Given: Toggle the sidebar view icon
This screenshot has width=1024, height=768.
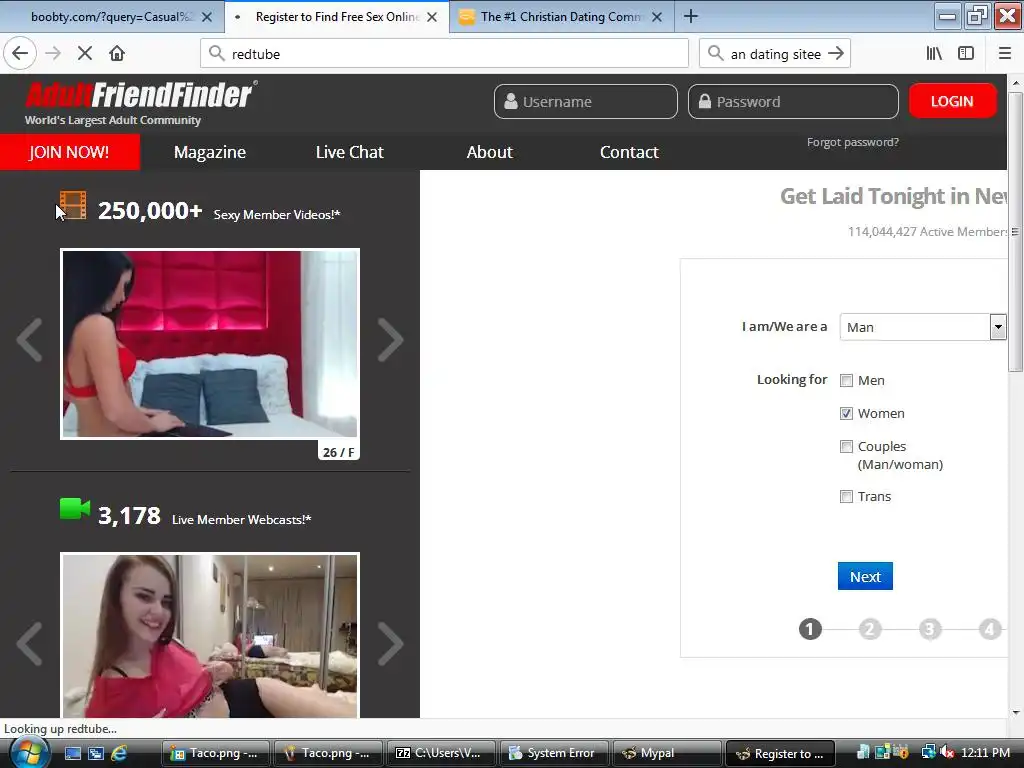Looking at the screenshot, I should (966, 54).
